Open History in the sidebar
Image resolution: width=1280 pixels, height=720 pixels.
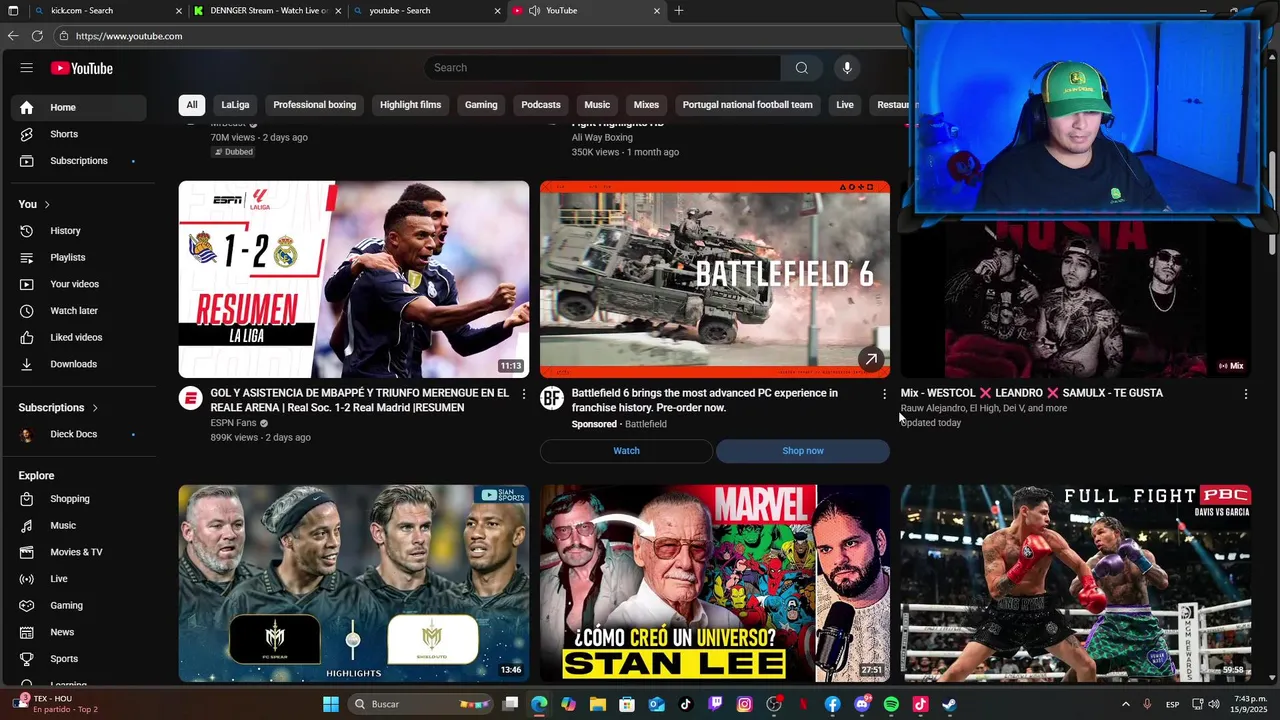[80, 231]
